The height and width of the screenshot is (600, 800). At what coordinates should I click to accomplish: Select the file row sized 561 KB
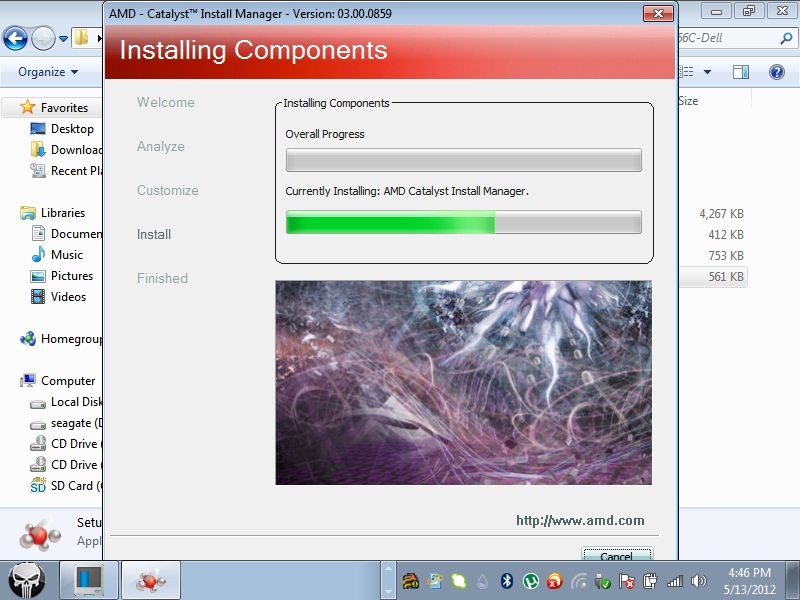click(x=713, y=277)
